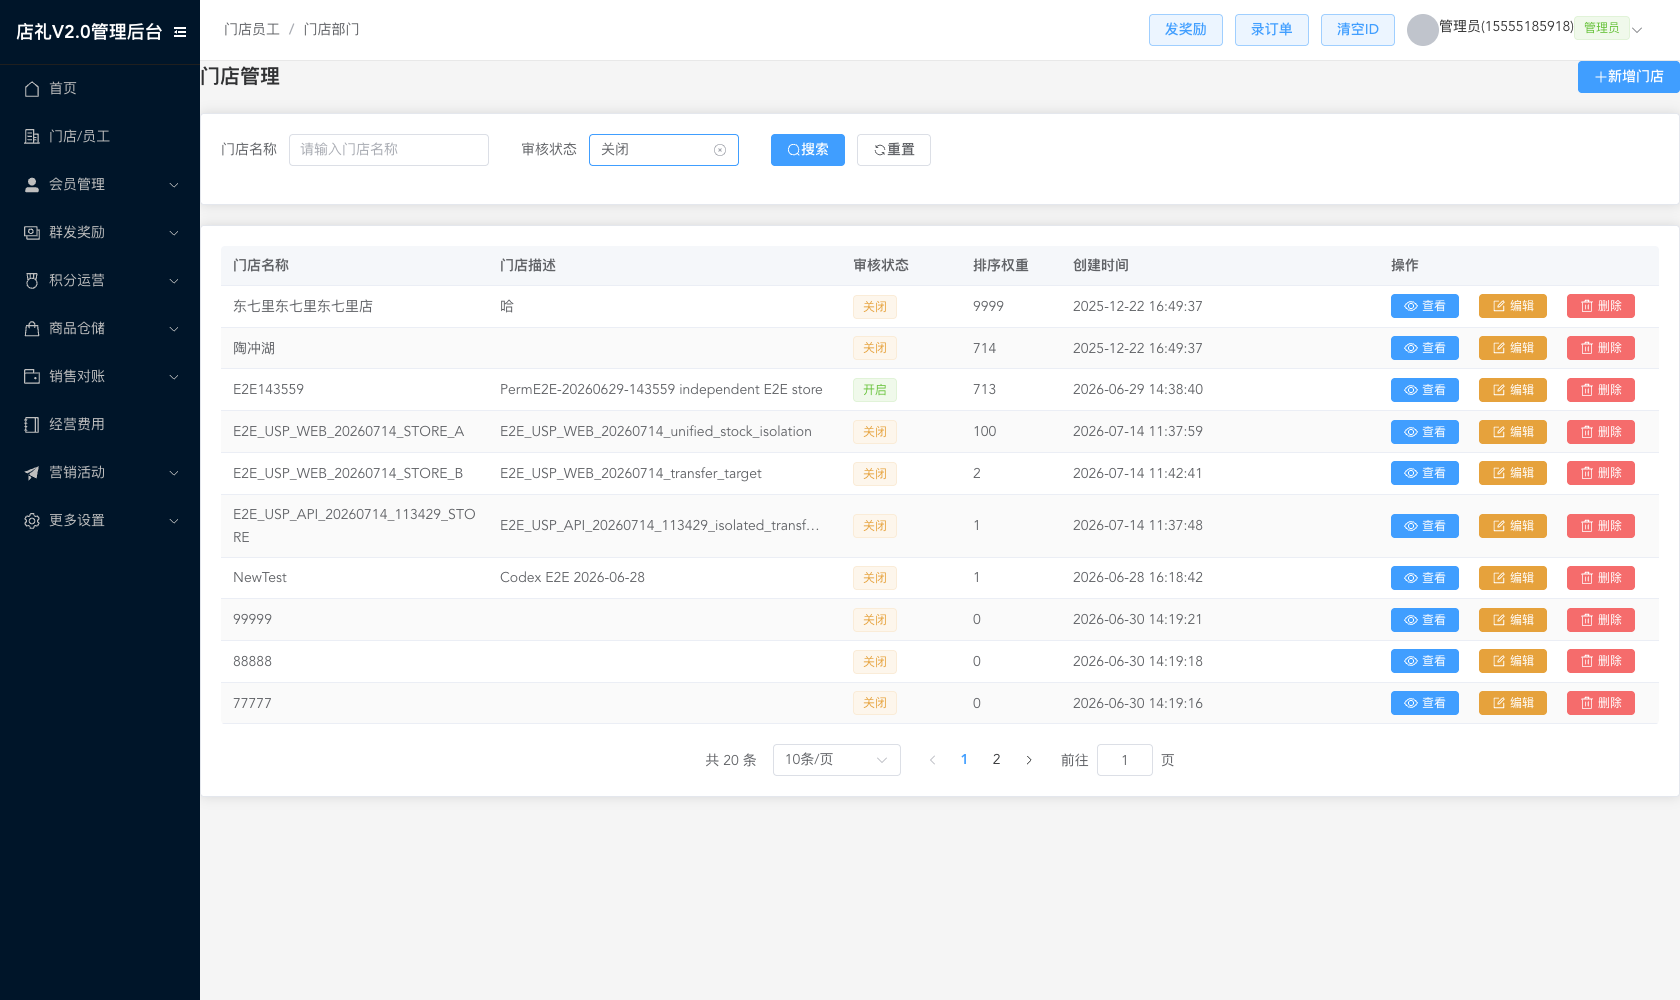The width and height of the screenshot is (1680, 1000).
Task: Click the 录订单 button
Action: pyautogui.click(x=1272, y=30)
